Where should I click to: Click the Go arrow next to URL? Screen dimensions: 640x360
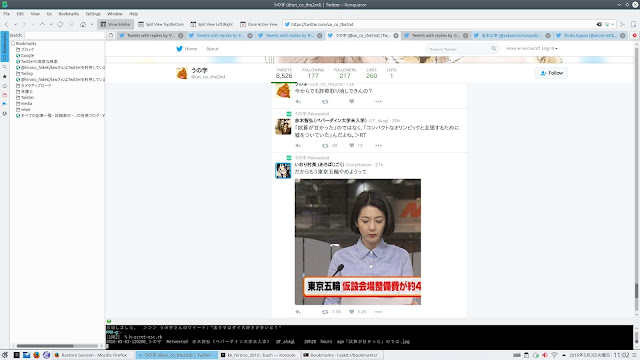(x=622, y=24)
